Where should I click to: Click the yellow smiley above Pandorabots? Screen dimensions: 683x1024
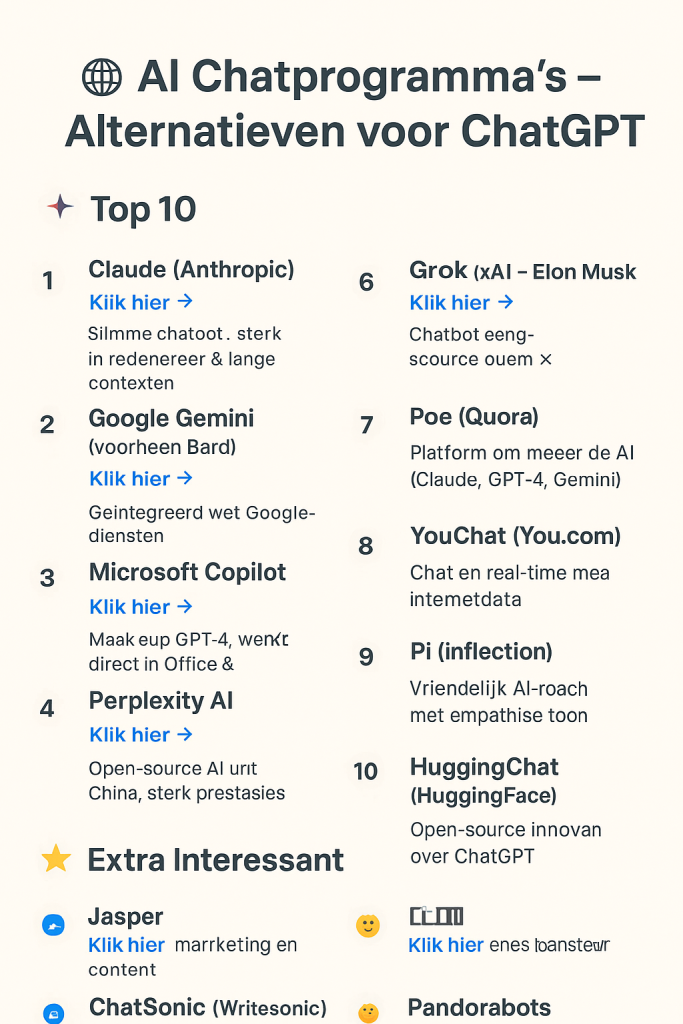click(368, 926)
